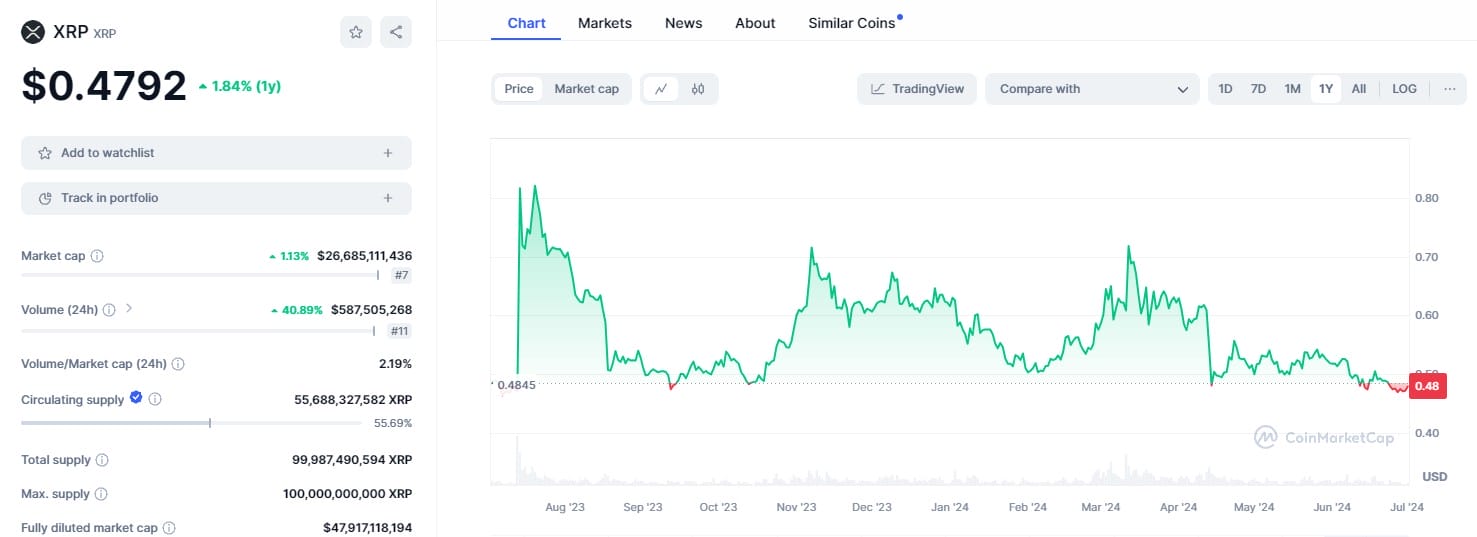Click the Total supply info icon

pos(102,460)
